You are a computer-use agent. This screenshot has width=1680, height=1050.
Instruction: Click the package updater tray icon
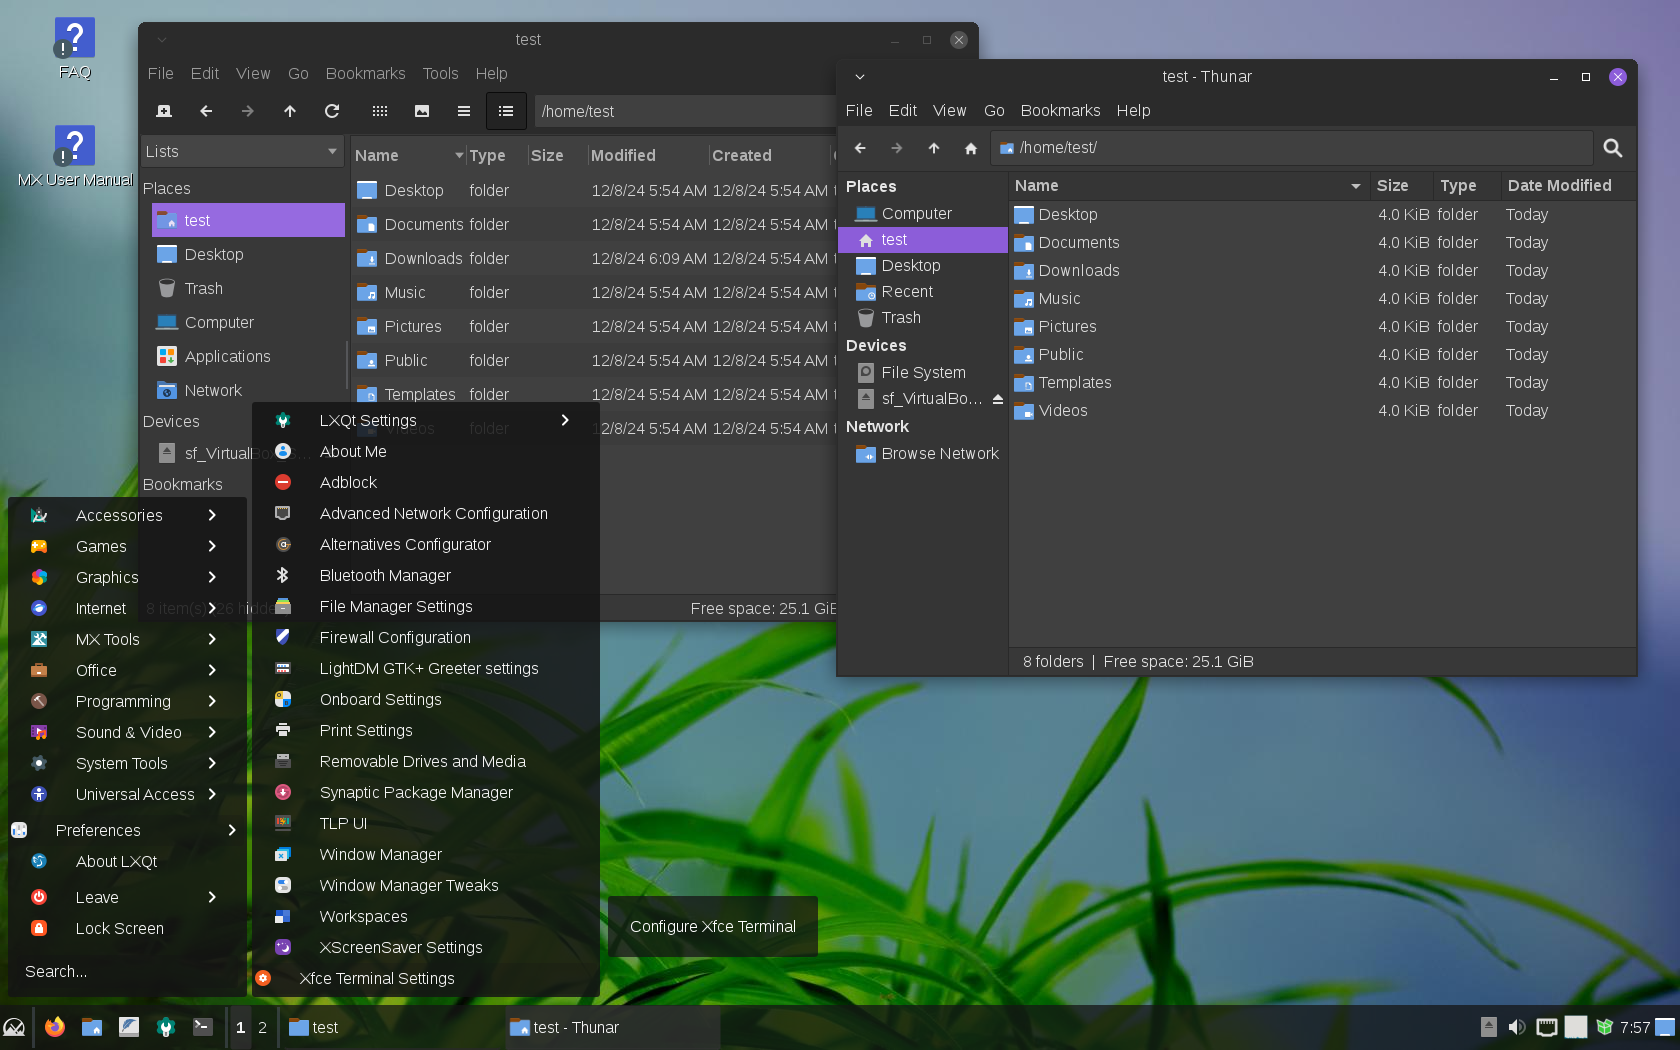[x=1604, y=1027]
